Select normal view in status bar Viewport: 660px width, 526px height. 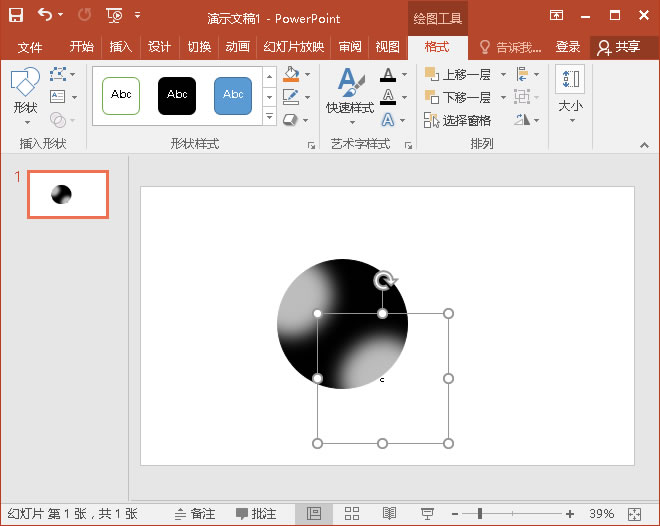[x=314, y=513]
